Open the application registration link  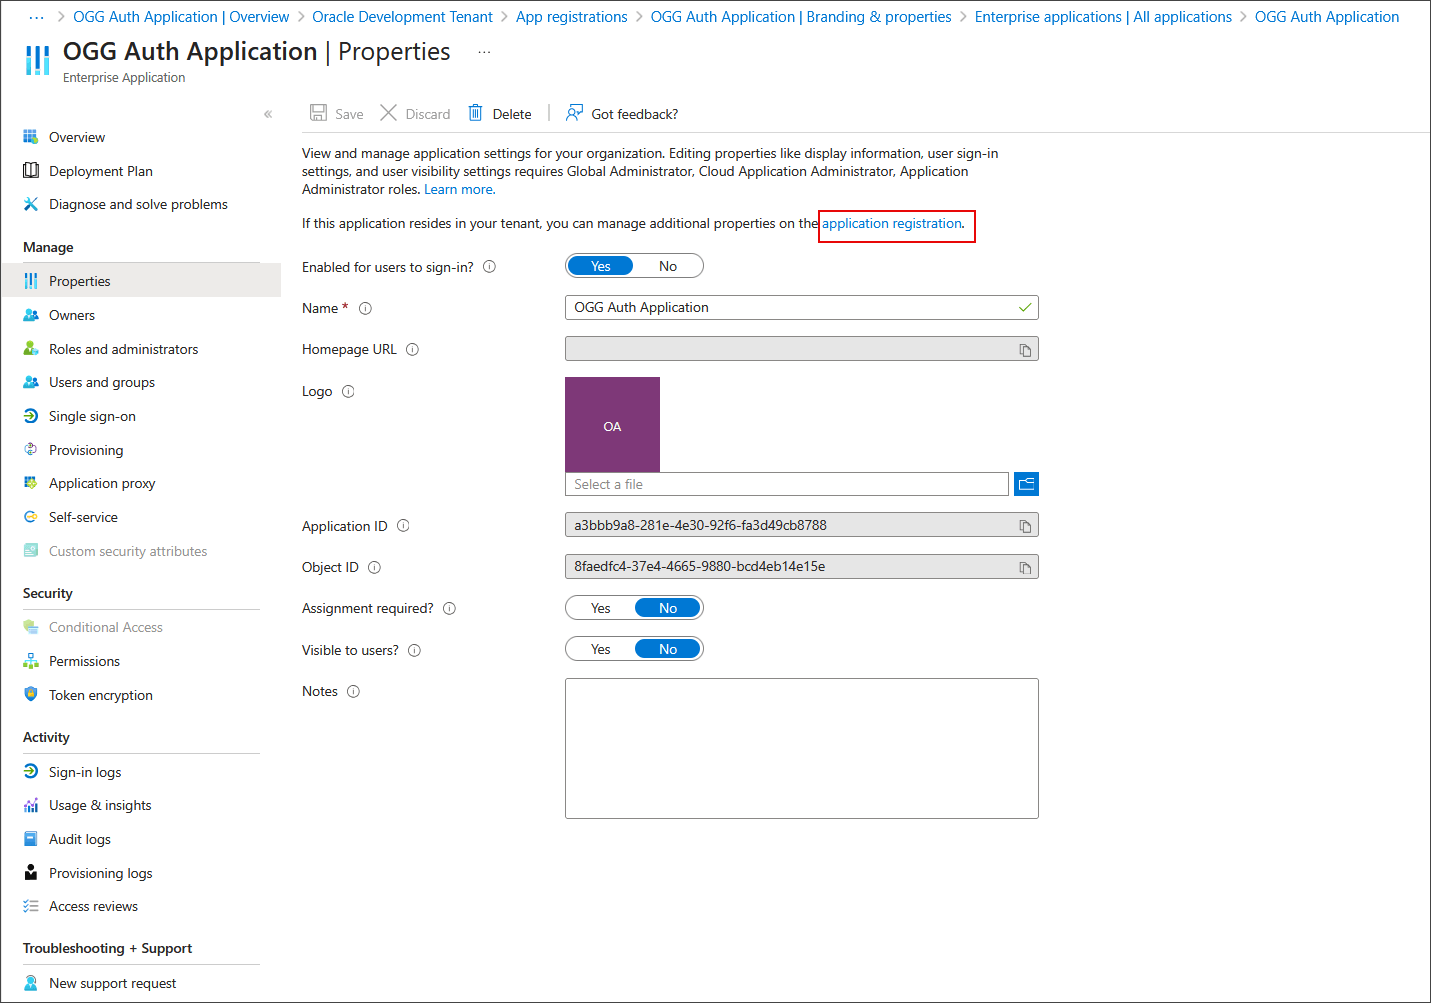pyautogui.click(x=891, y=223)
